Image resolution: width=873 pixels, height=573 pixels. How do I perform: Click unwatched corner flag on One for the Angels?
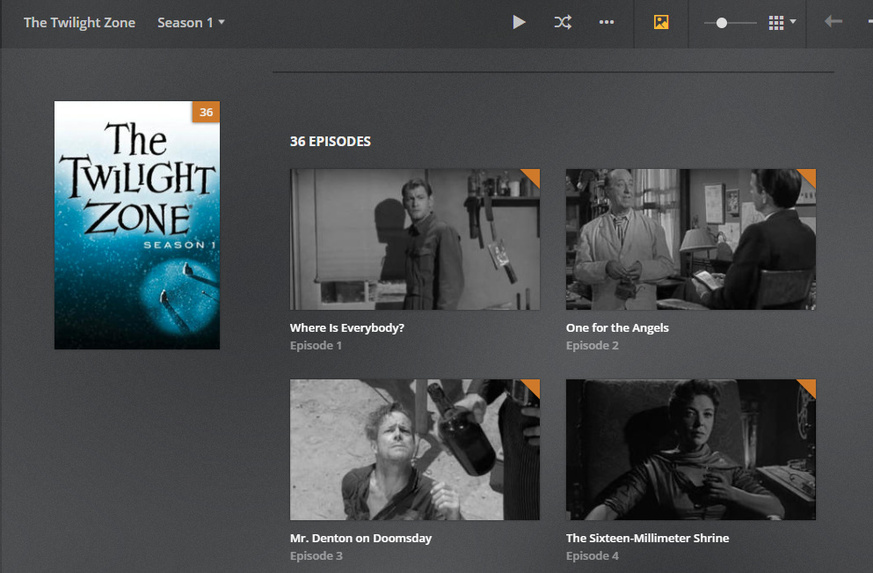808,176
